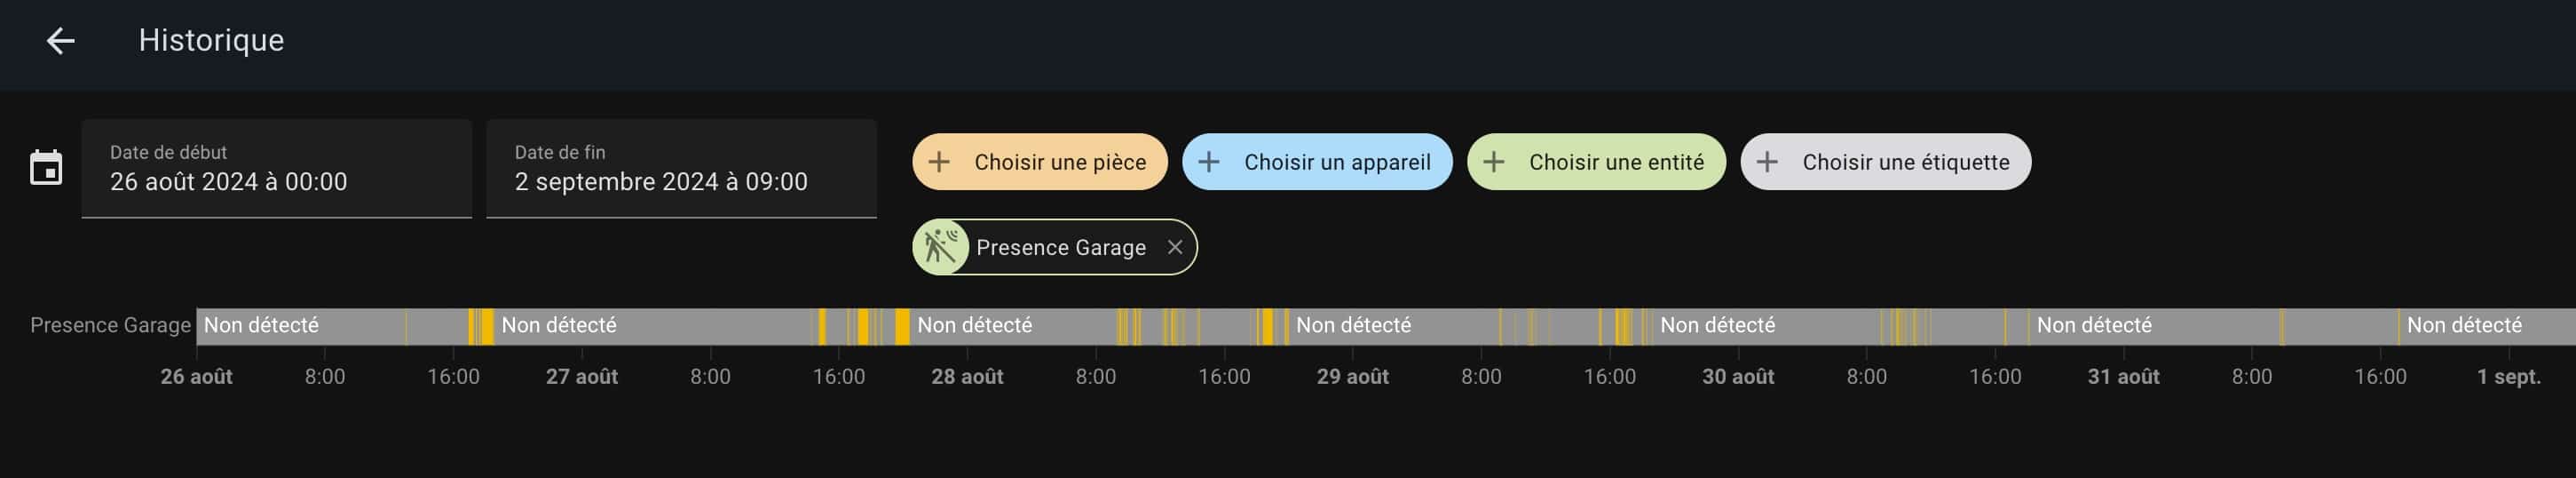Click the plus icon on Choisir une entité
The width and height of the screenshot is (2576, 478).
[1493, 162]
